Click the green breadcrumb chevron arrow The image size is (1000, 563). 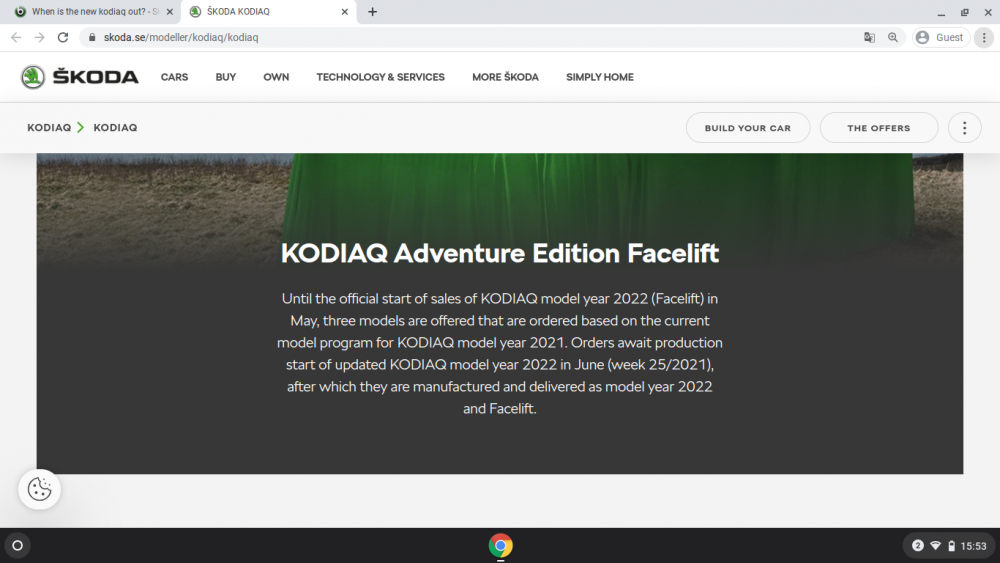[x=80, y=128]
